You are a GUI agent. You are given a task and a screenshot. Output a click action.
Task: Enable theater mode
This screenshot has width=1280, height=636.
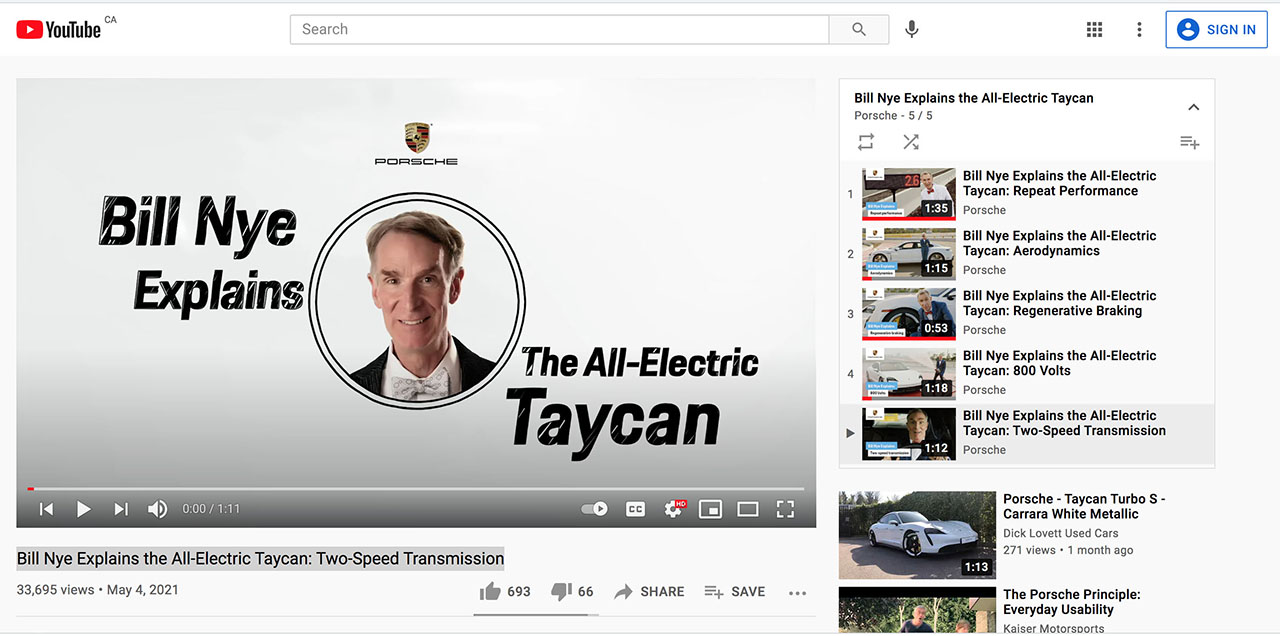pos(748,509)
